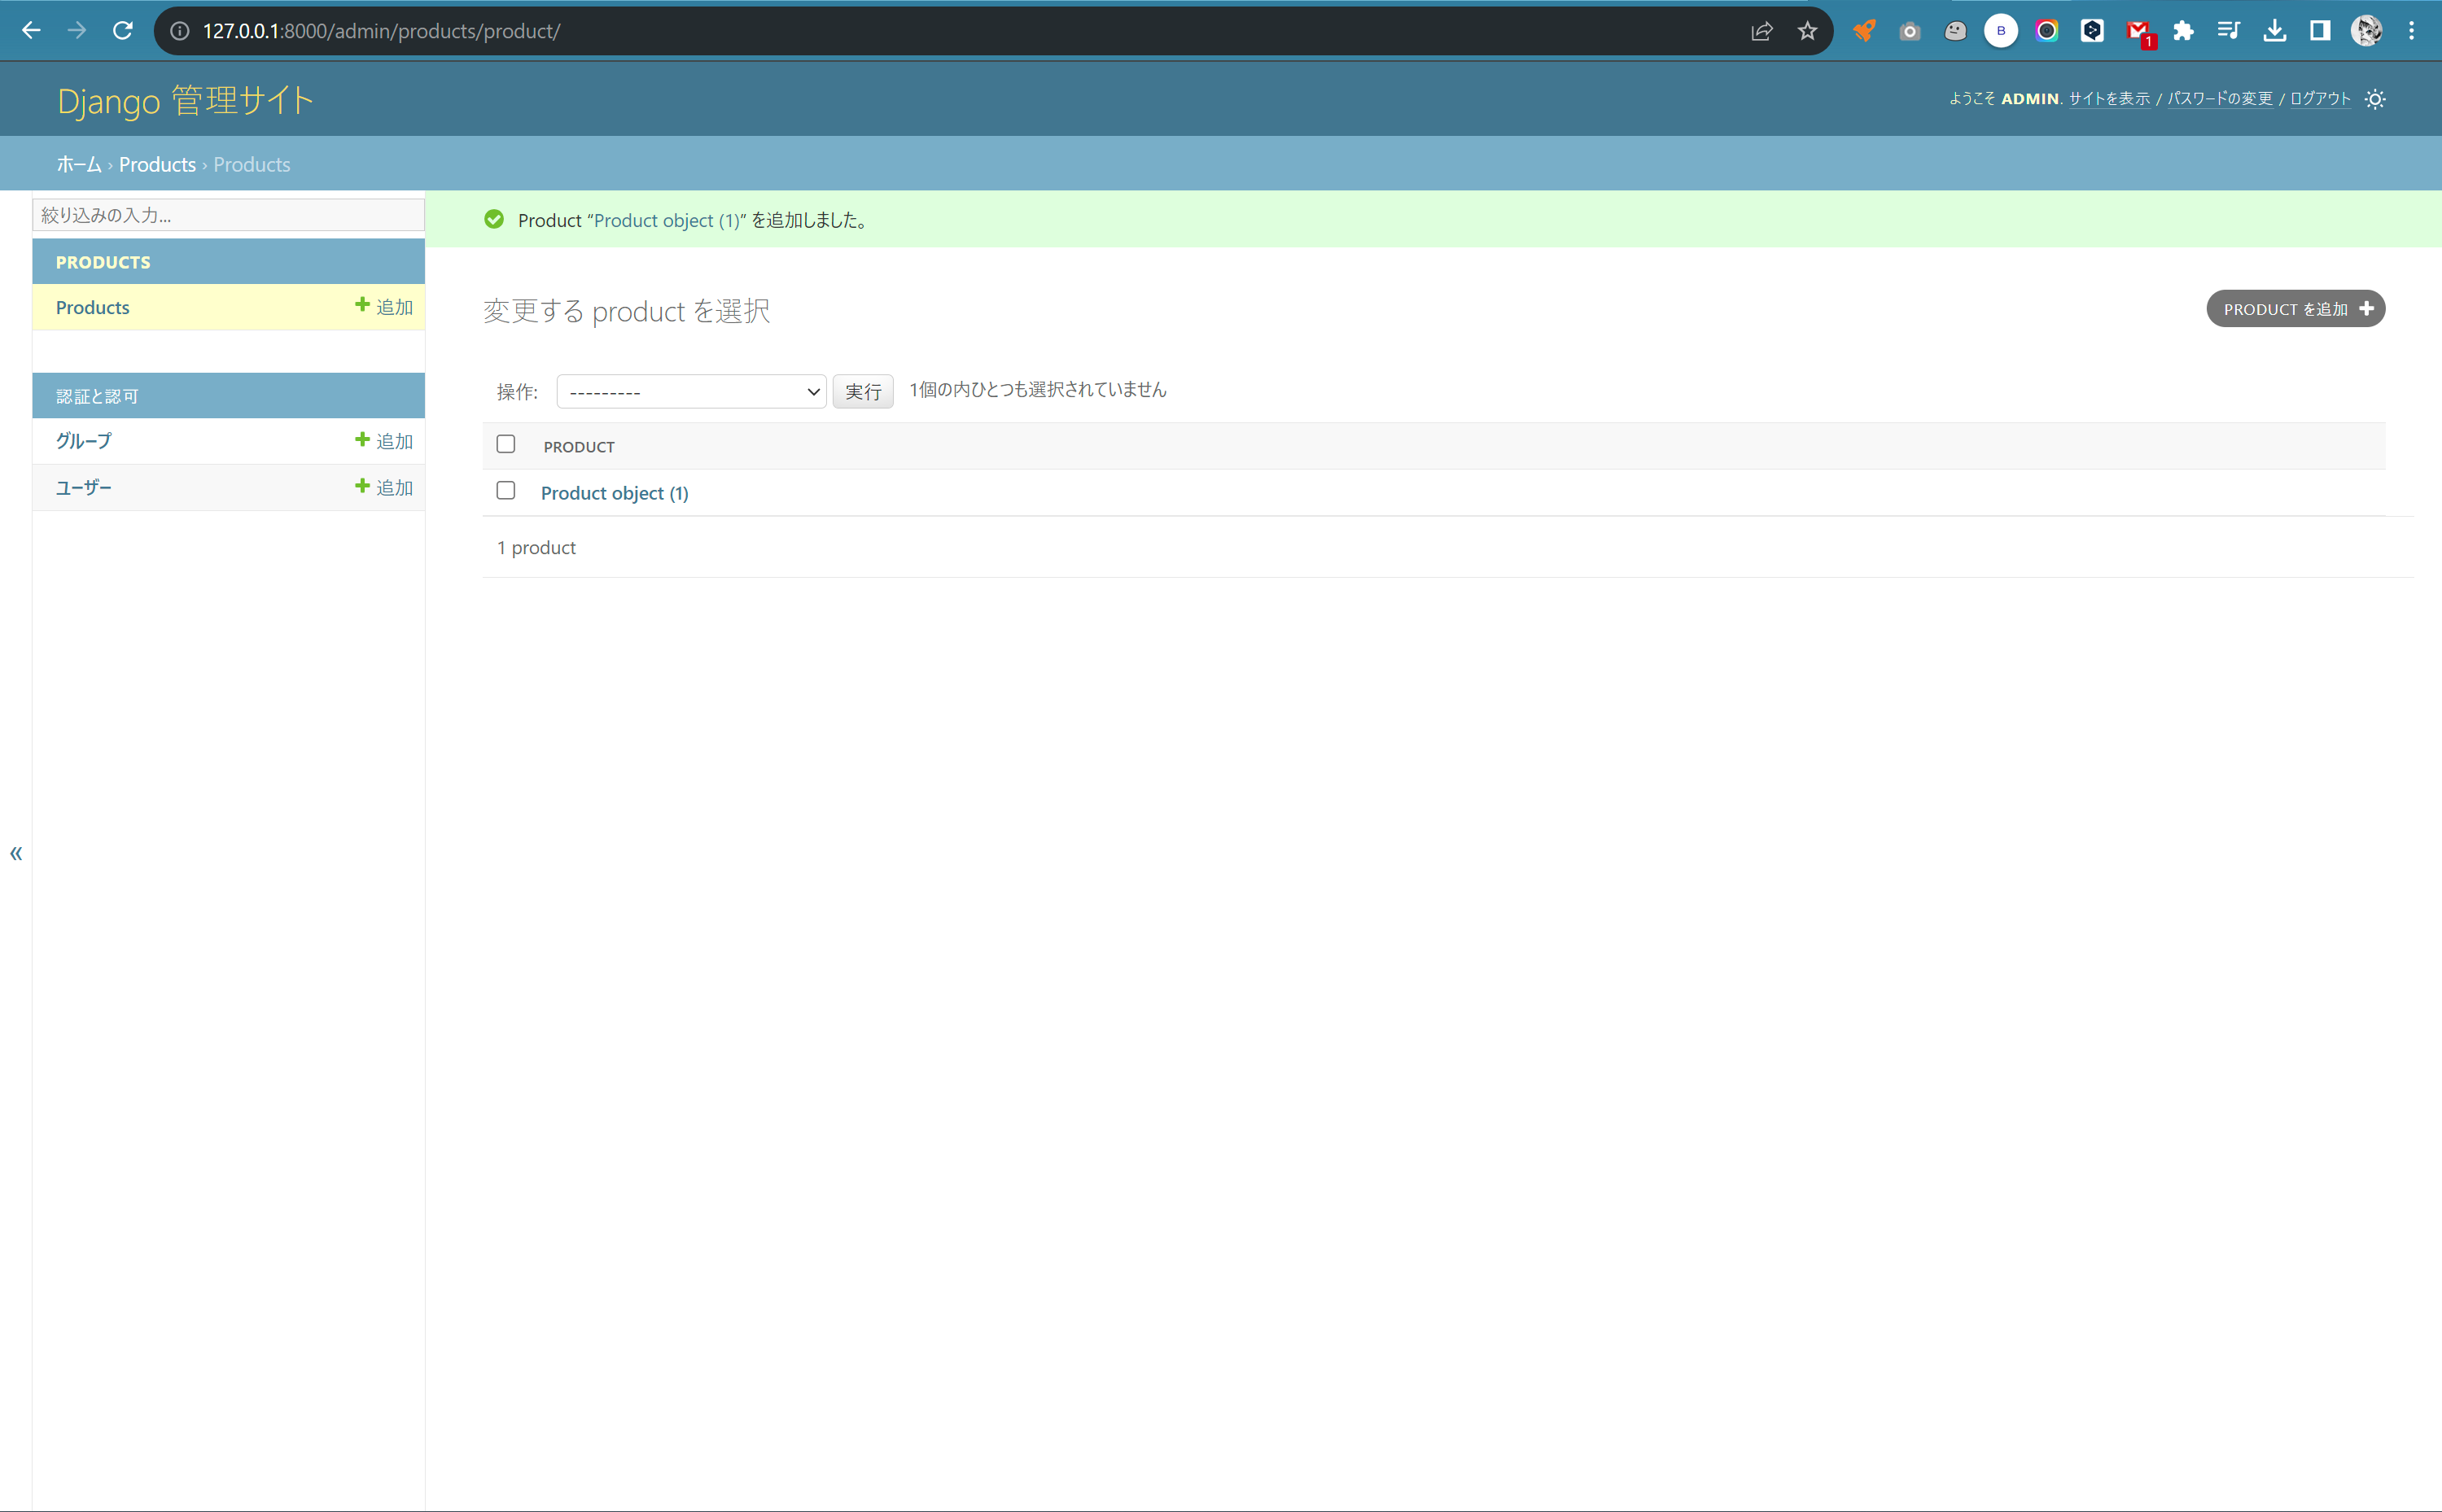
Task: Open the browser extensions puzzle-piece menu
Action: coord(2184,30)
